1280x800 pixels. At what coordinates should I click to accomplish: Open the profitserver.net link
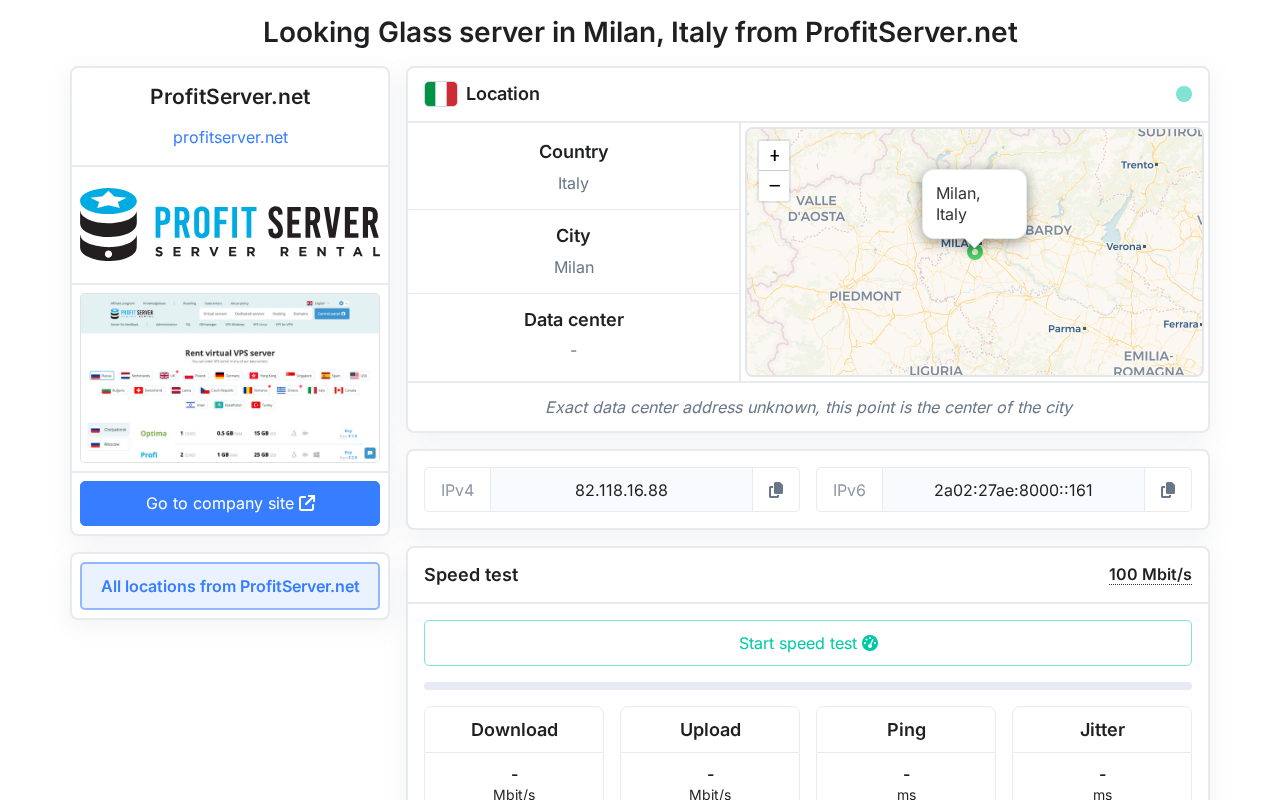230,137
